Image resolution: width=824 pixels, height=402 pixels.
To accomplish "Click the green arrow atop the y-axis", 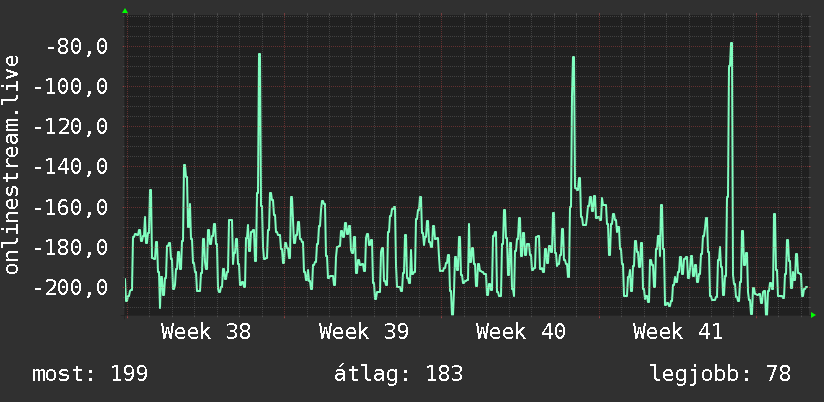I will click(x=125, y=11).
